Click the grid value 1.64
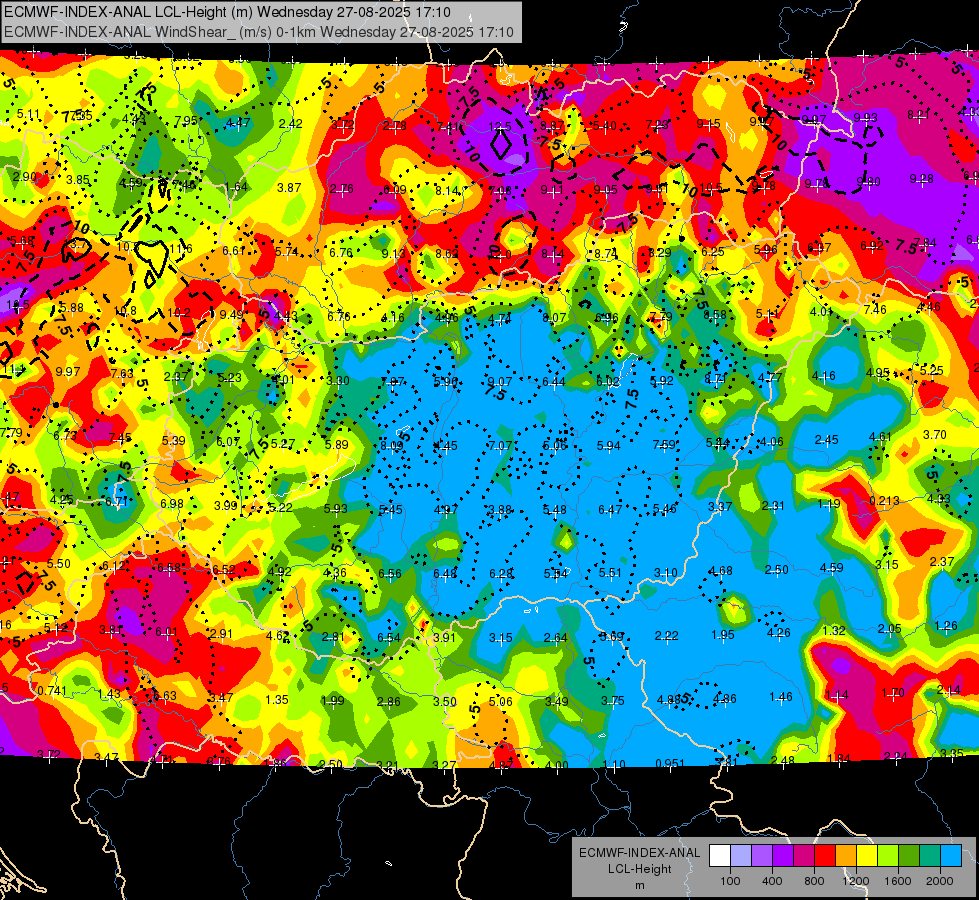This screenshot has width=979, height=900. click(x=236, y=187)
